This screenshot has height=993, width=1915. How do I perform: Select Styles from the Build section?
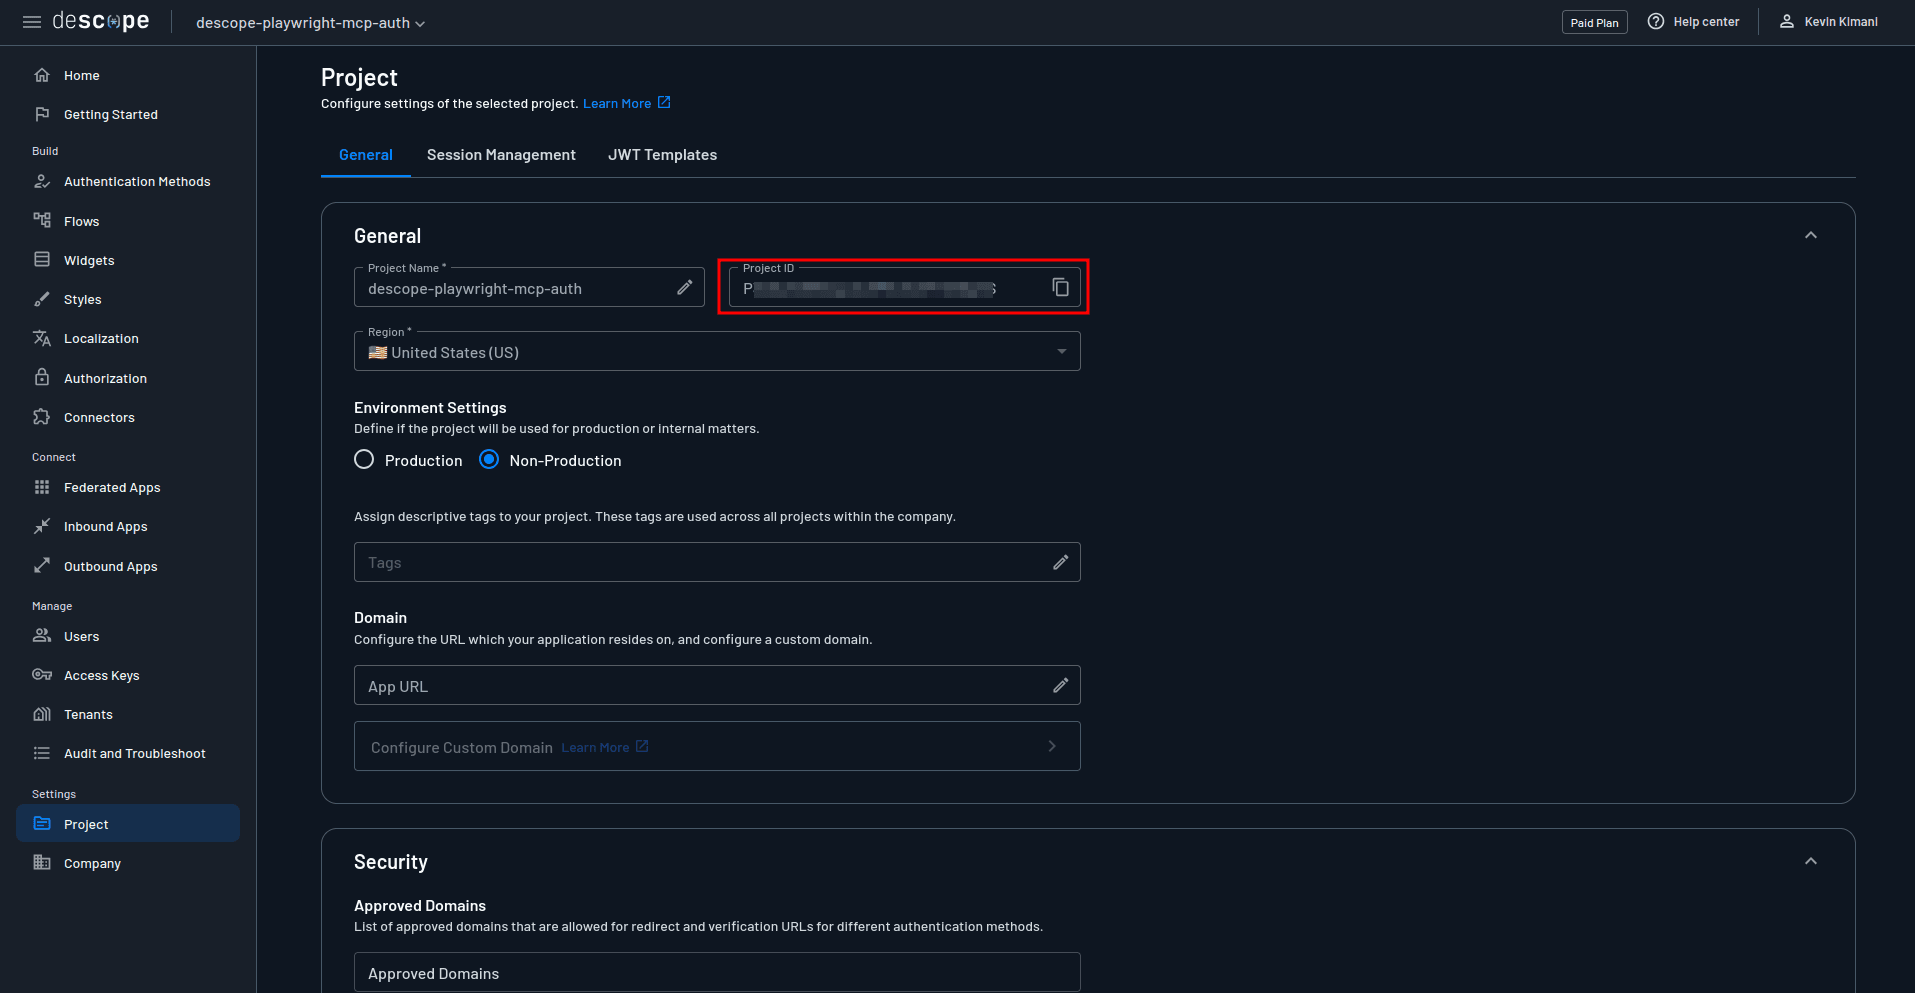(x=83, y=299)
